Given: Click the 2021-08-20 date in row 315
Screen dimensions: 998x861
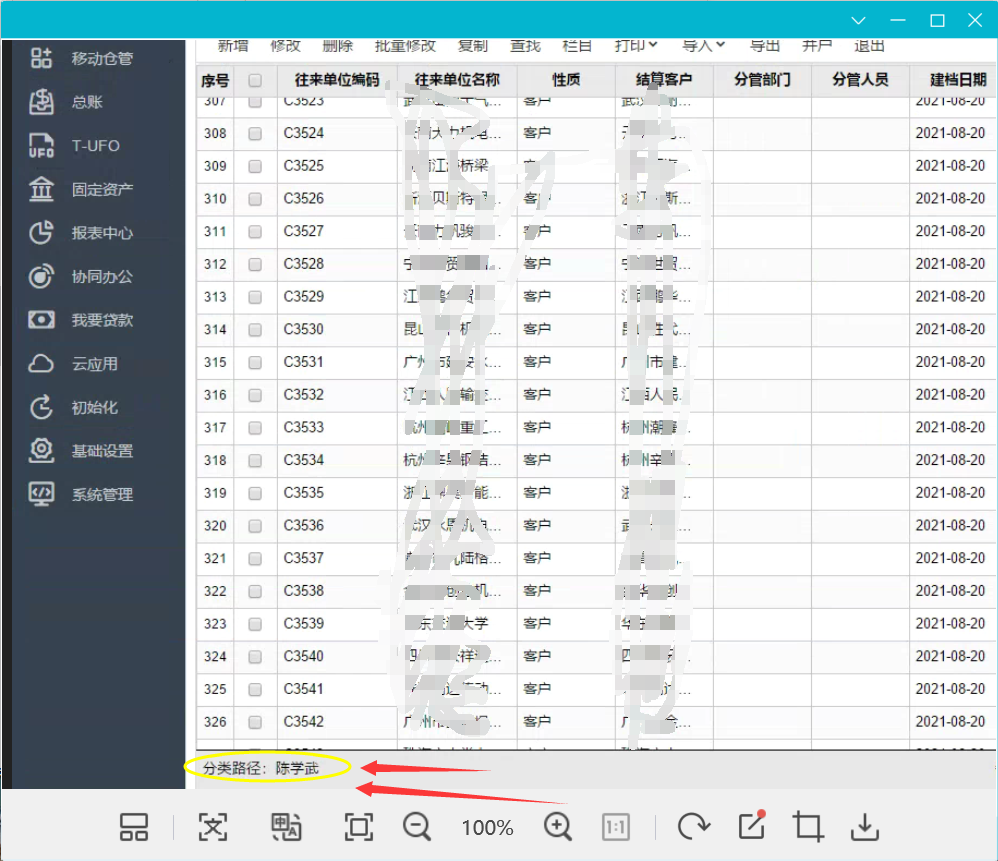Looking at the screenshot, I should click(950, 361).
